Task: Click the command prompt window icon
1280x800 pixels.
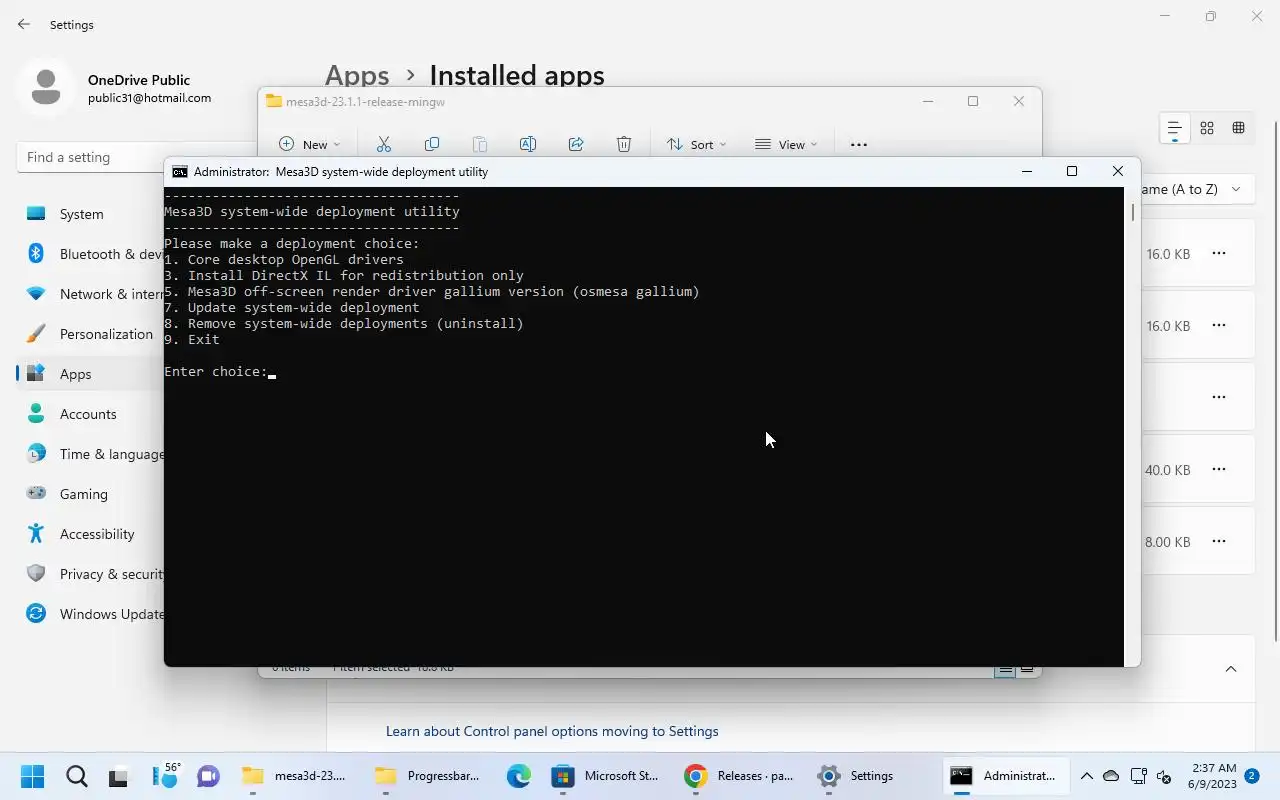Action: 180,172
